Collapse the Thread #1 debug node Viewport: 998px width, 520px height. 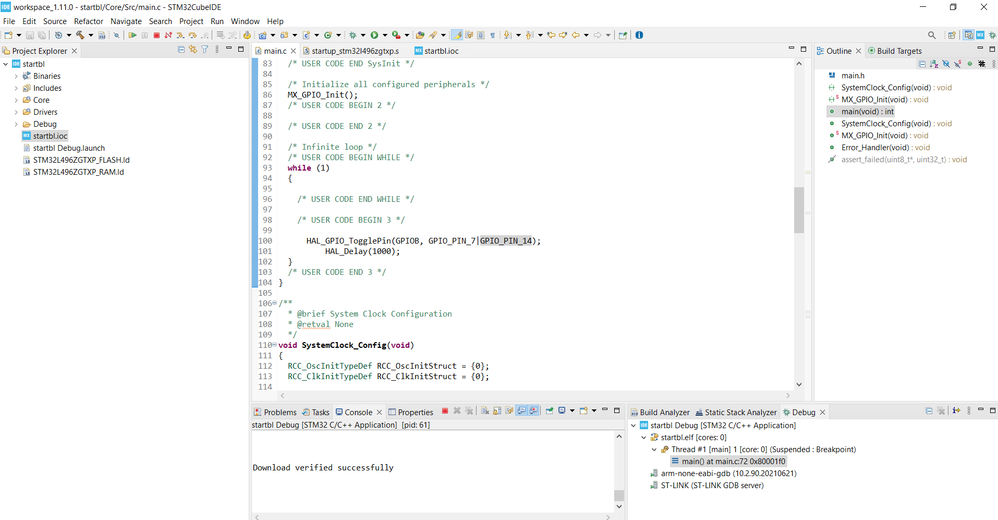[654, 449]
